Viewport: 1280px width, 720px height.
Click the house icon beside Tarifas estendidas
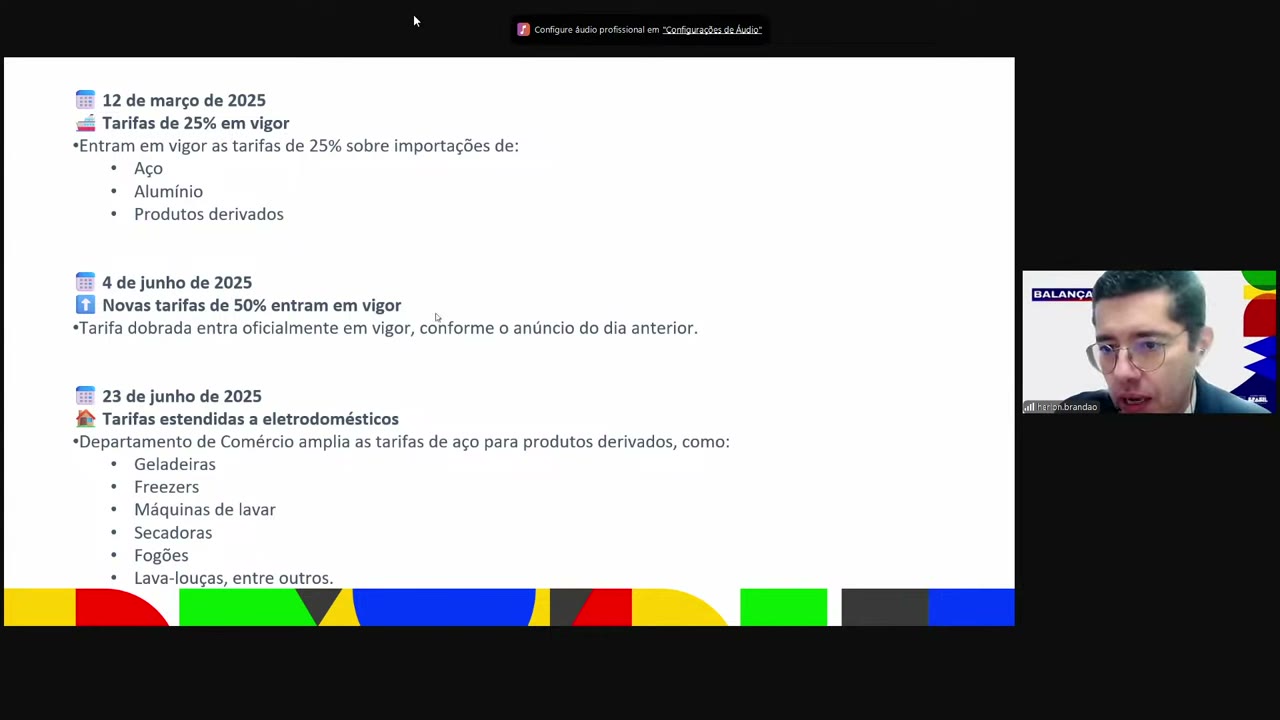[85, 419]
